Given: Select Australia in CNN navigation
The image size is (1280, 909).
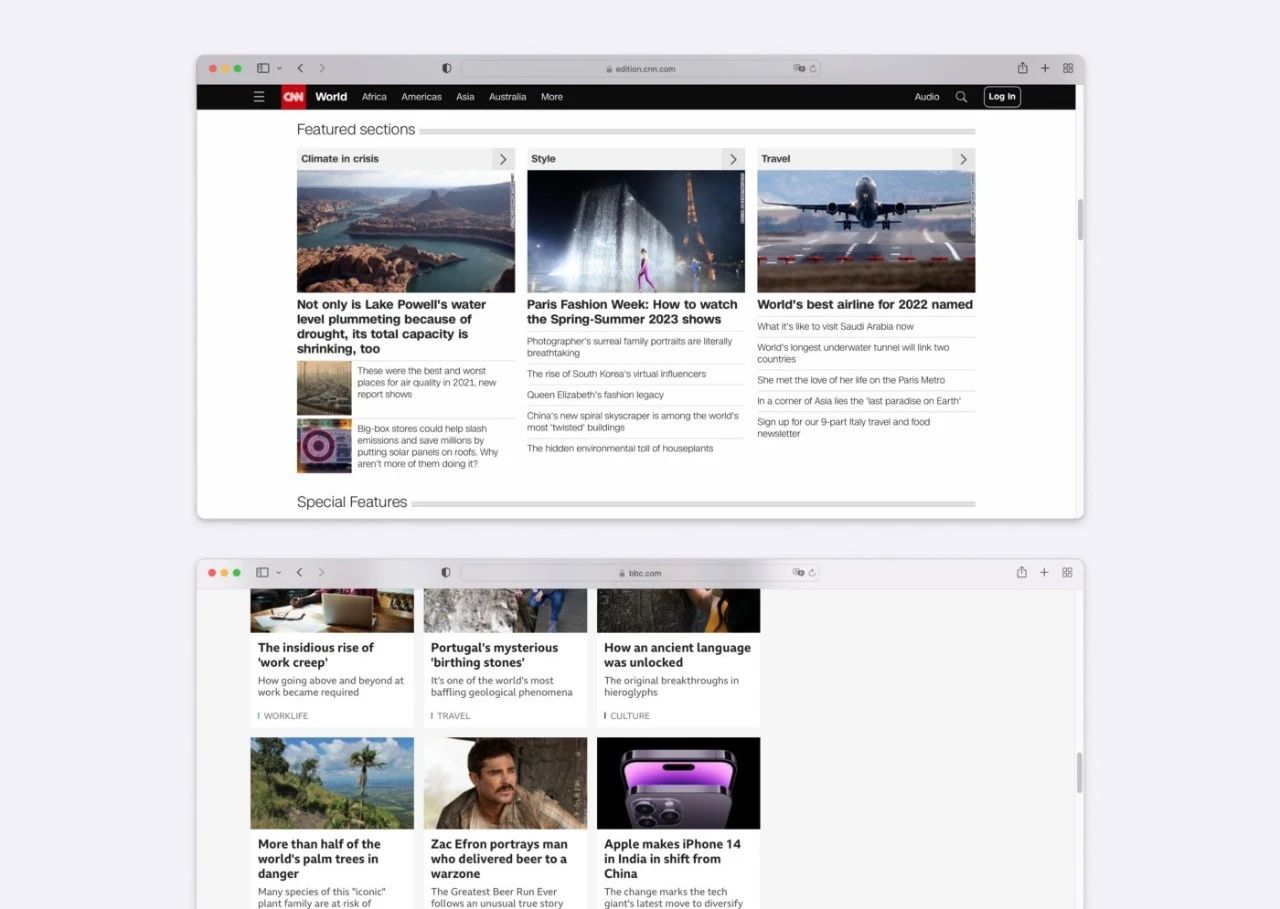Looking at the screenshot, I should (507, 97).
